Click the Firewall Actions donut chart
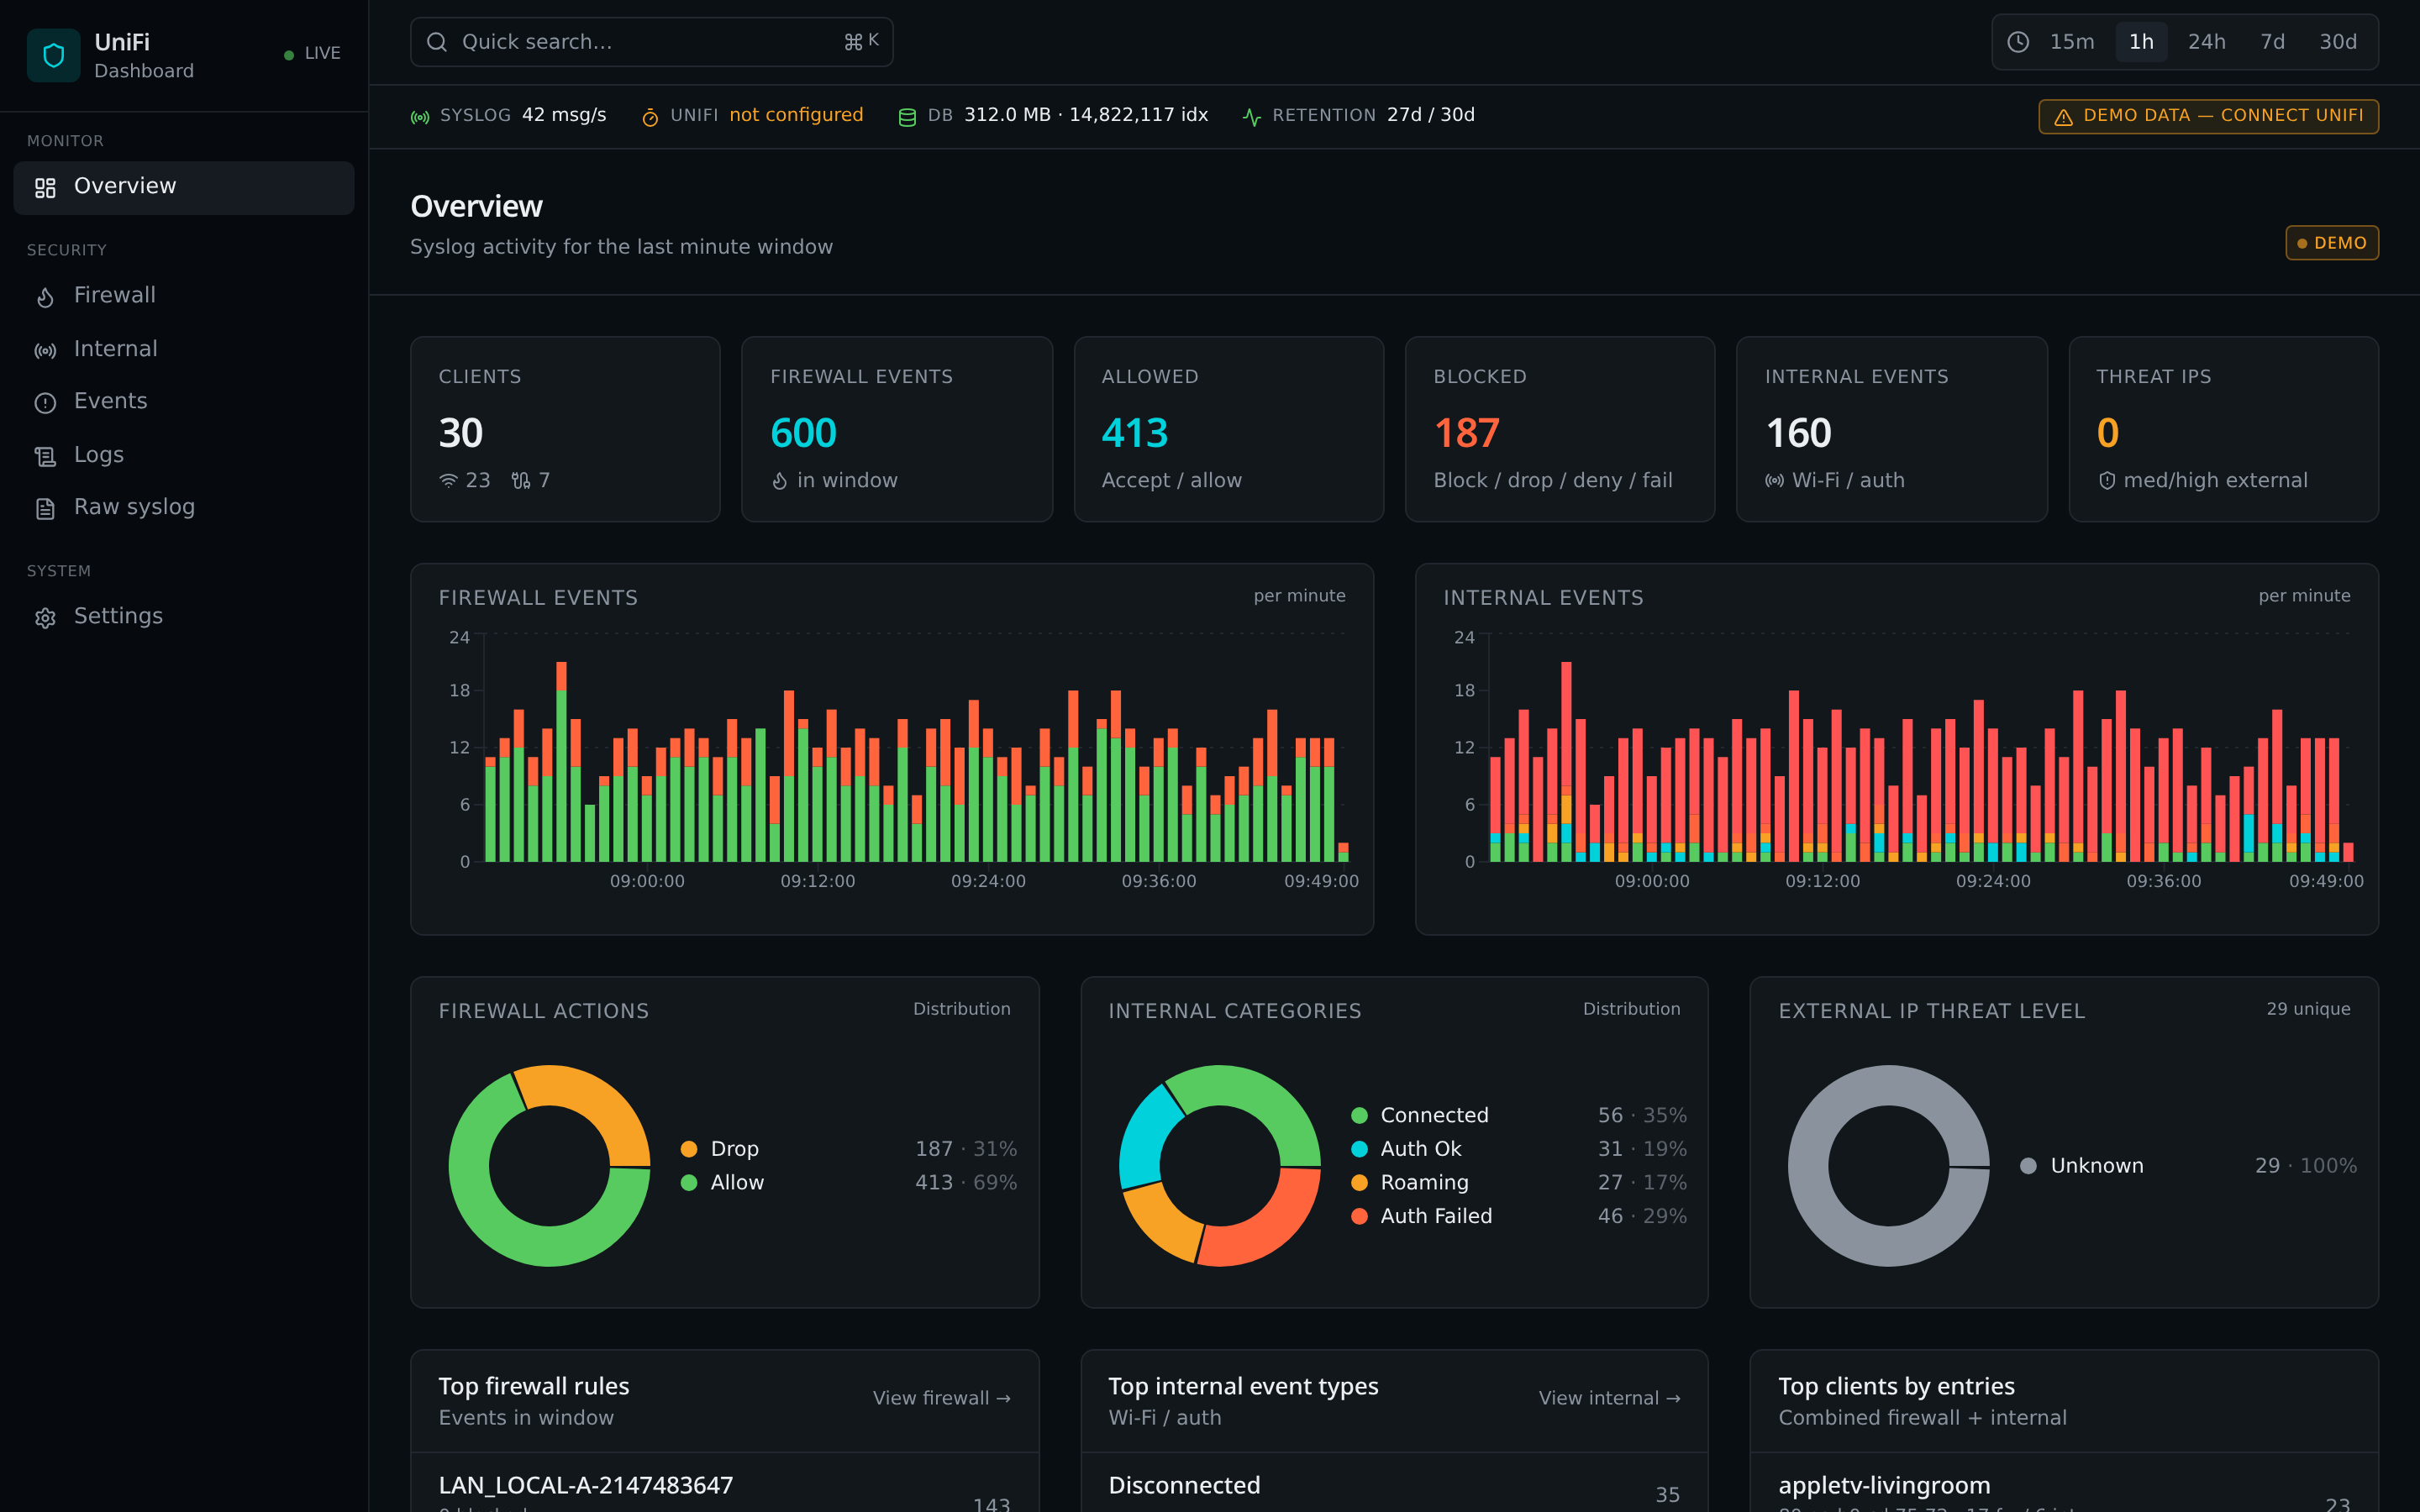The height and width of the screenshot is (1512, 2420). 549,1166
